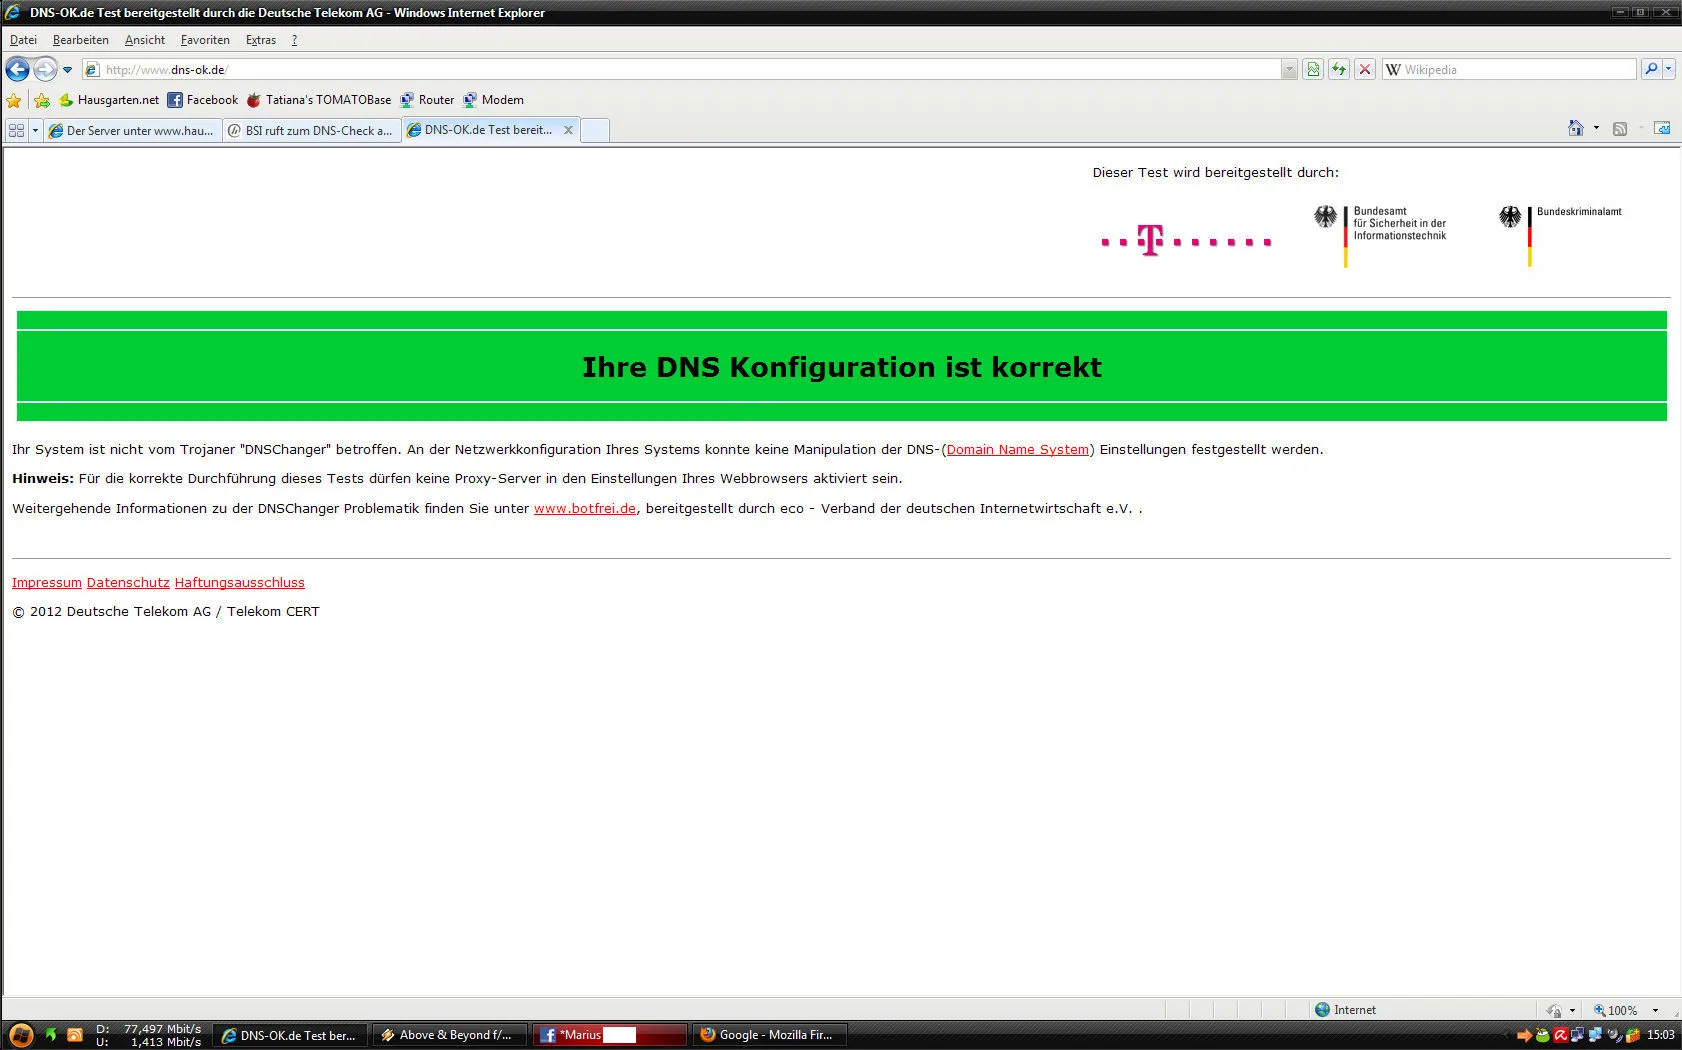Switch to the BSI ruft zum DNS-Check tab
Viewport: 1682px width, 1050px height.
tap(311, 130)
